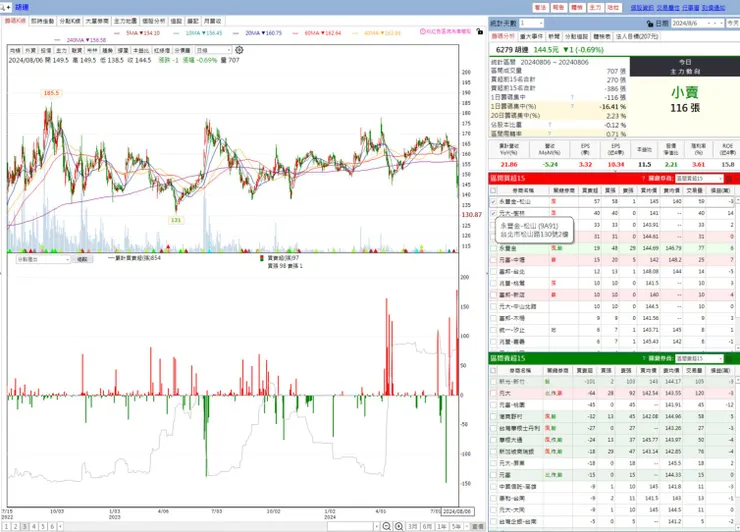The height and width of the screenshot is (532, 740).
Task: Toggle the select-all checkbox in sell table header
Action: [x=493, y=371]
